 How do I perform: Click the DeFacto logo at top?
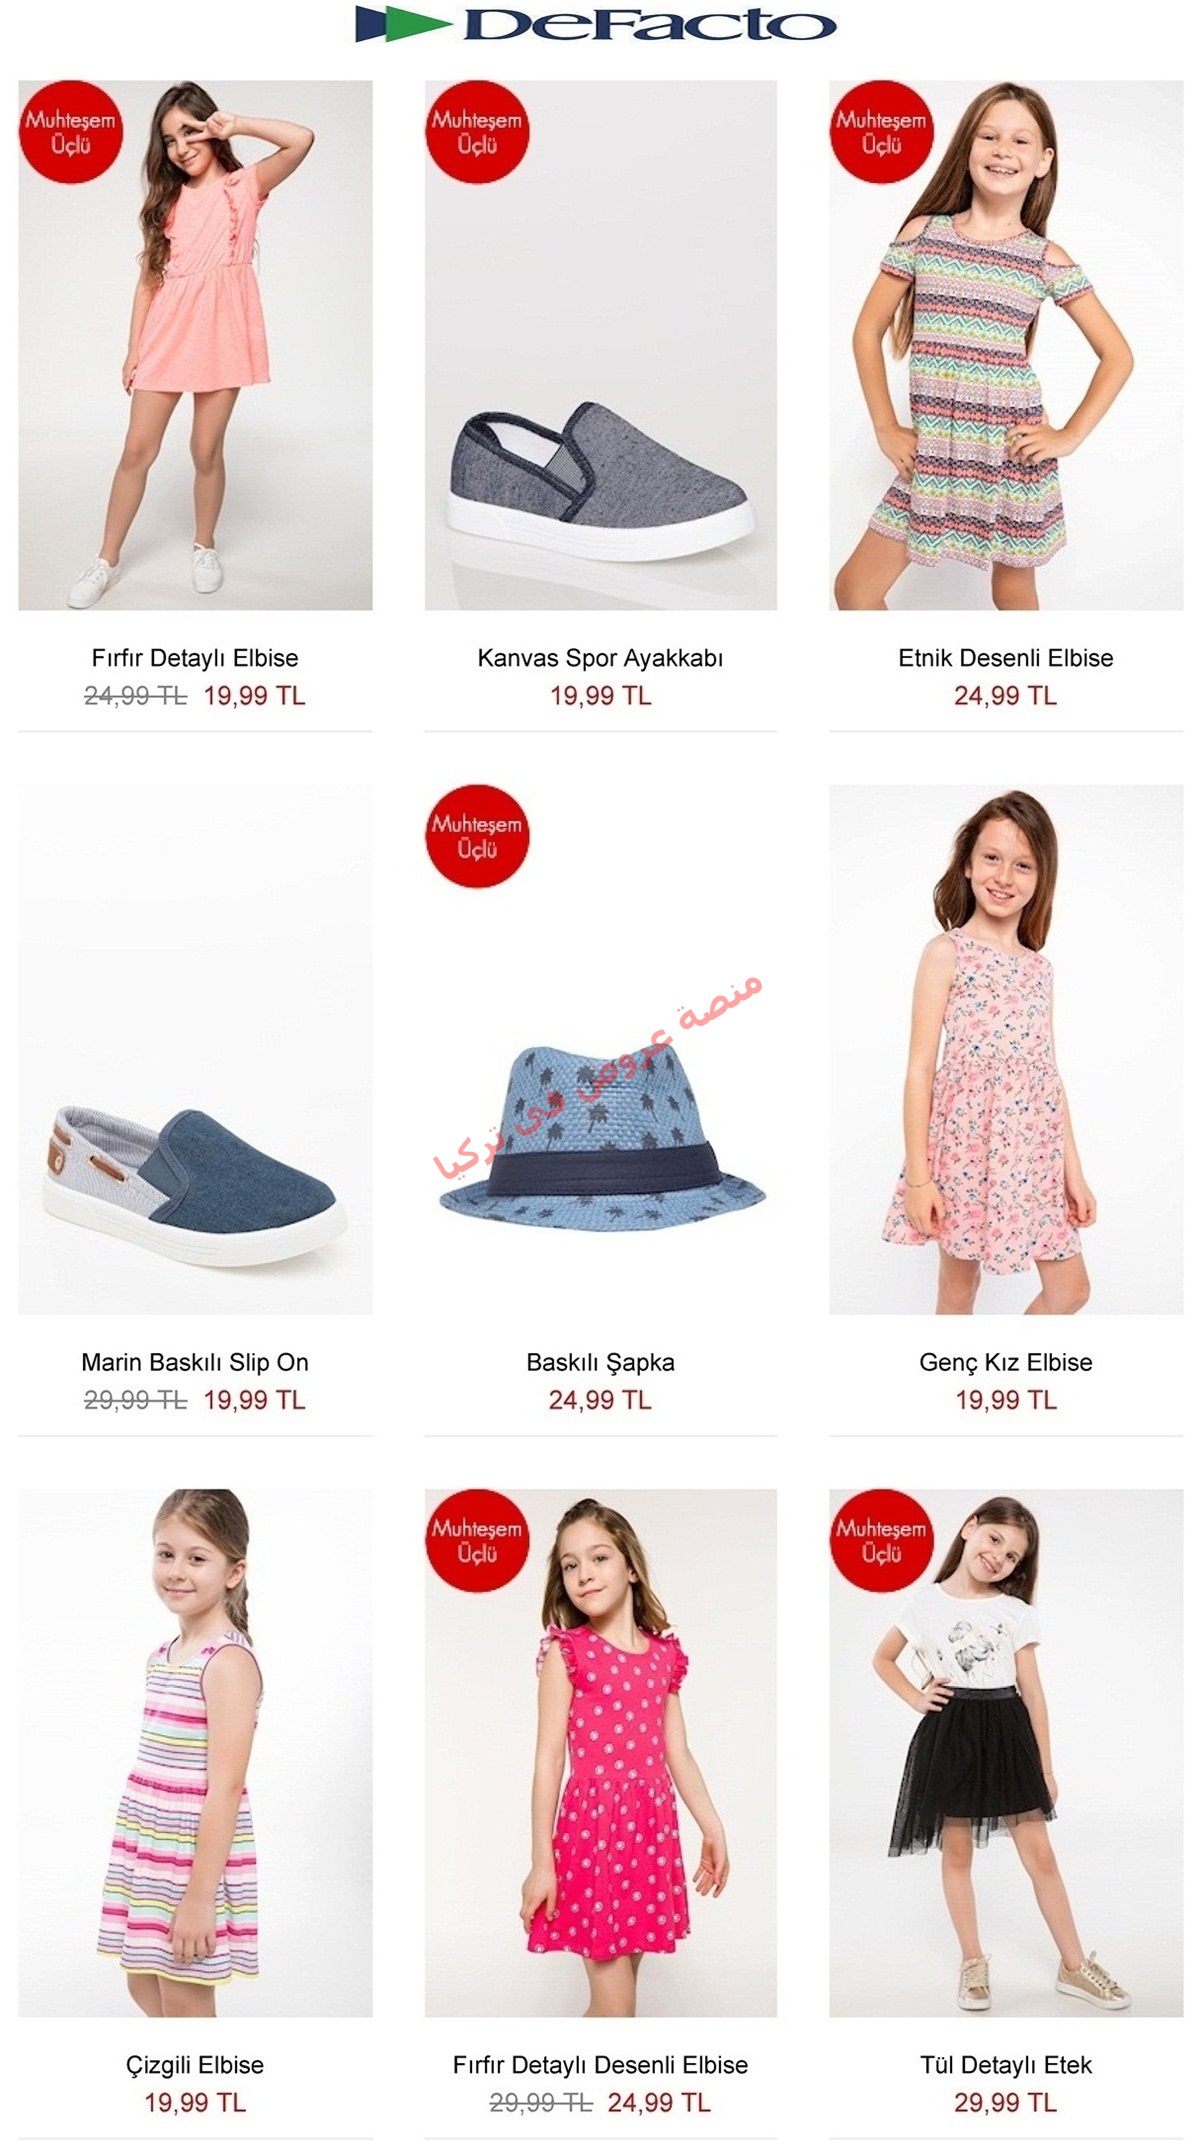pyautogui.click(x=596, y=24)
